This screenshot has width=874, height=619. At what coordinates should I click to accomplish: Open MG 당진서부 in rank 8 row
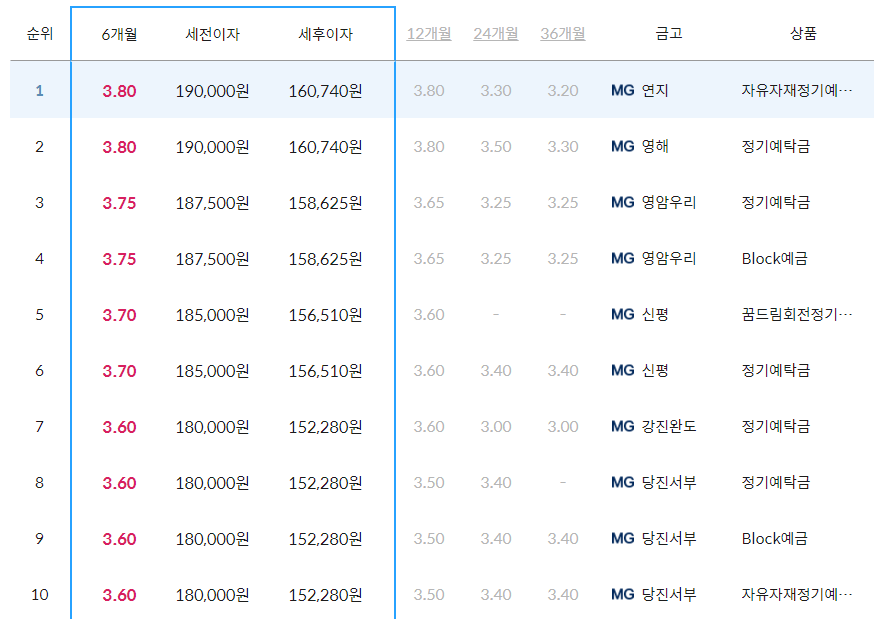coord(653,482)
